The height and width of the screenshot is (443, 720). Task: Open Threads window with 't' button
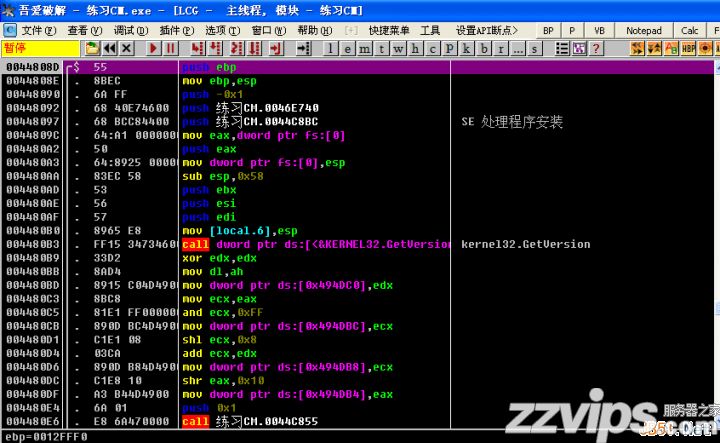381,48
